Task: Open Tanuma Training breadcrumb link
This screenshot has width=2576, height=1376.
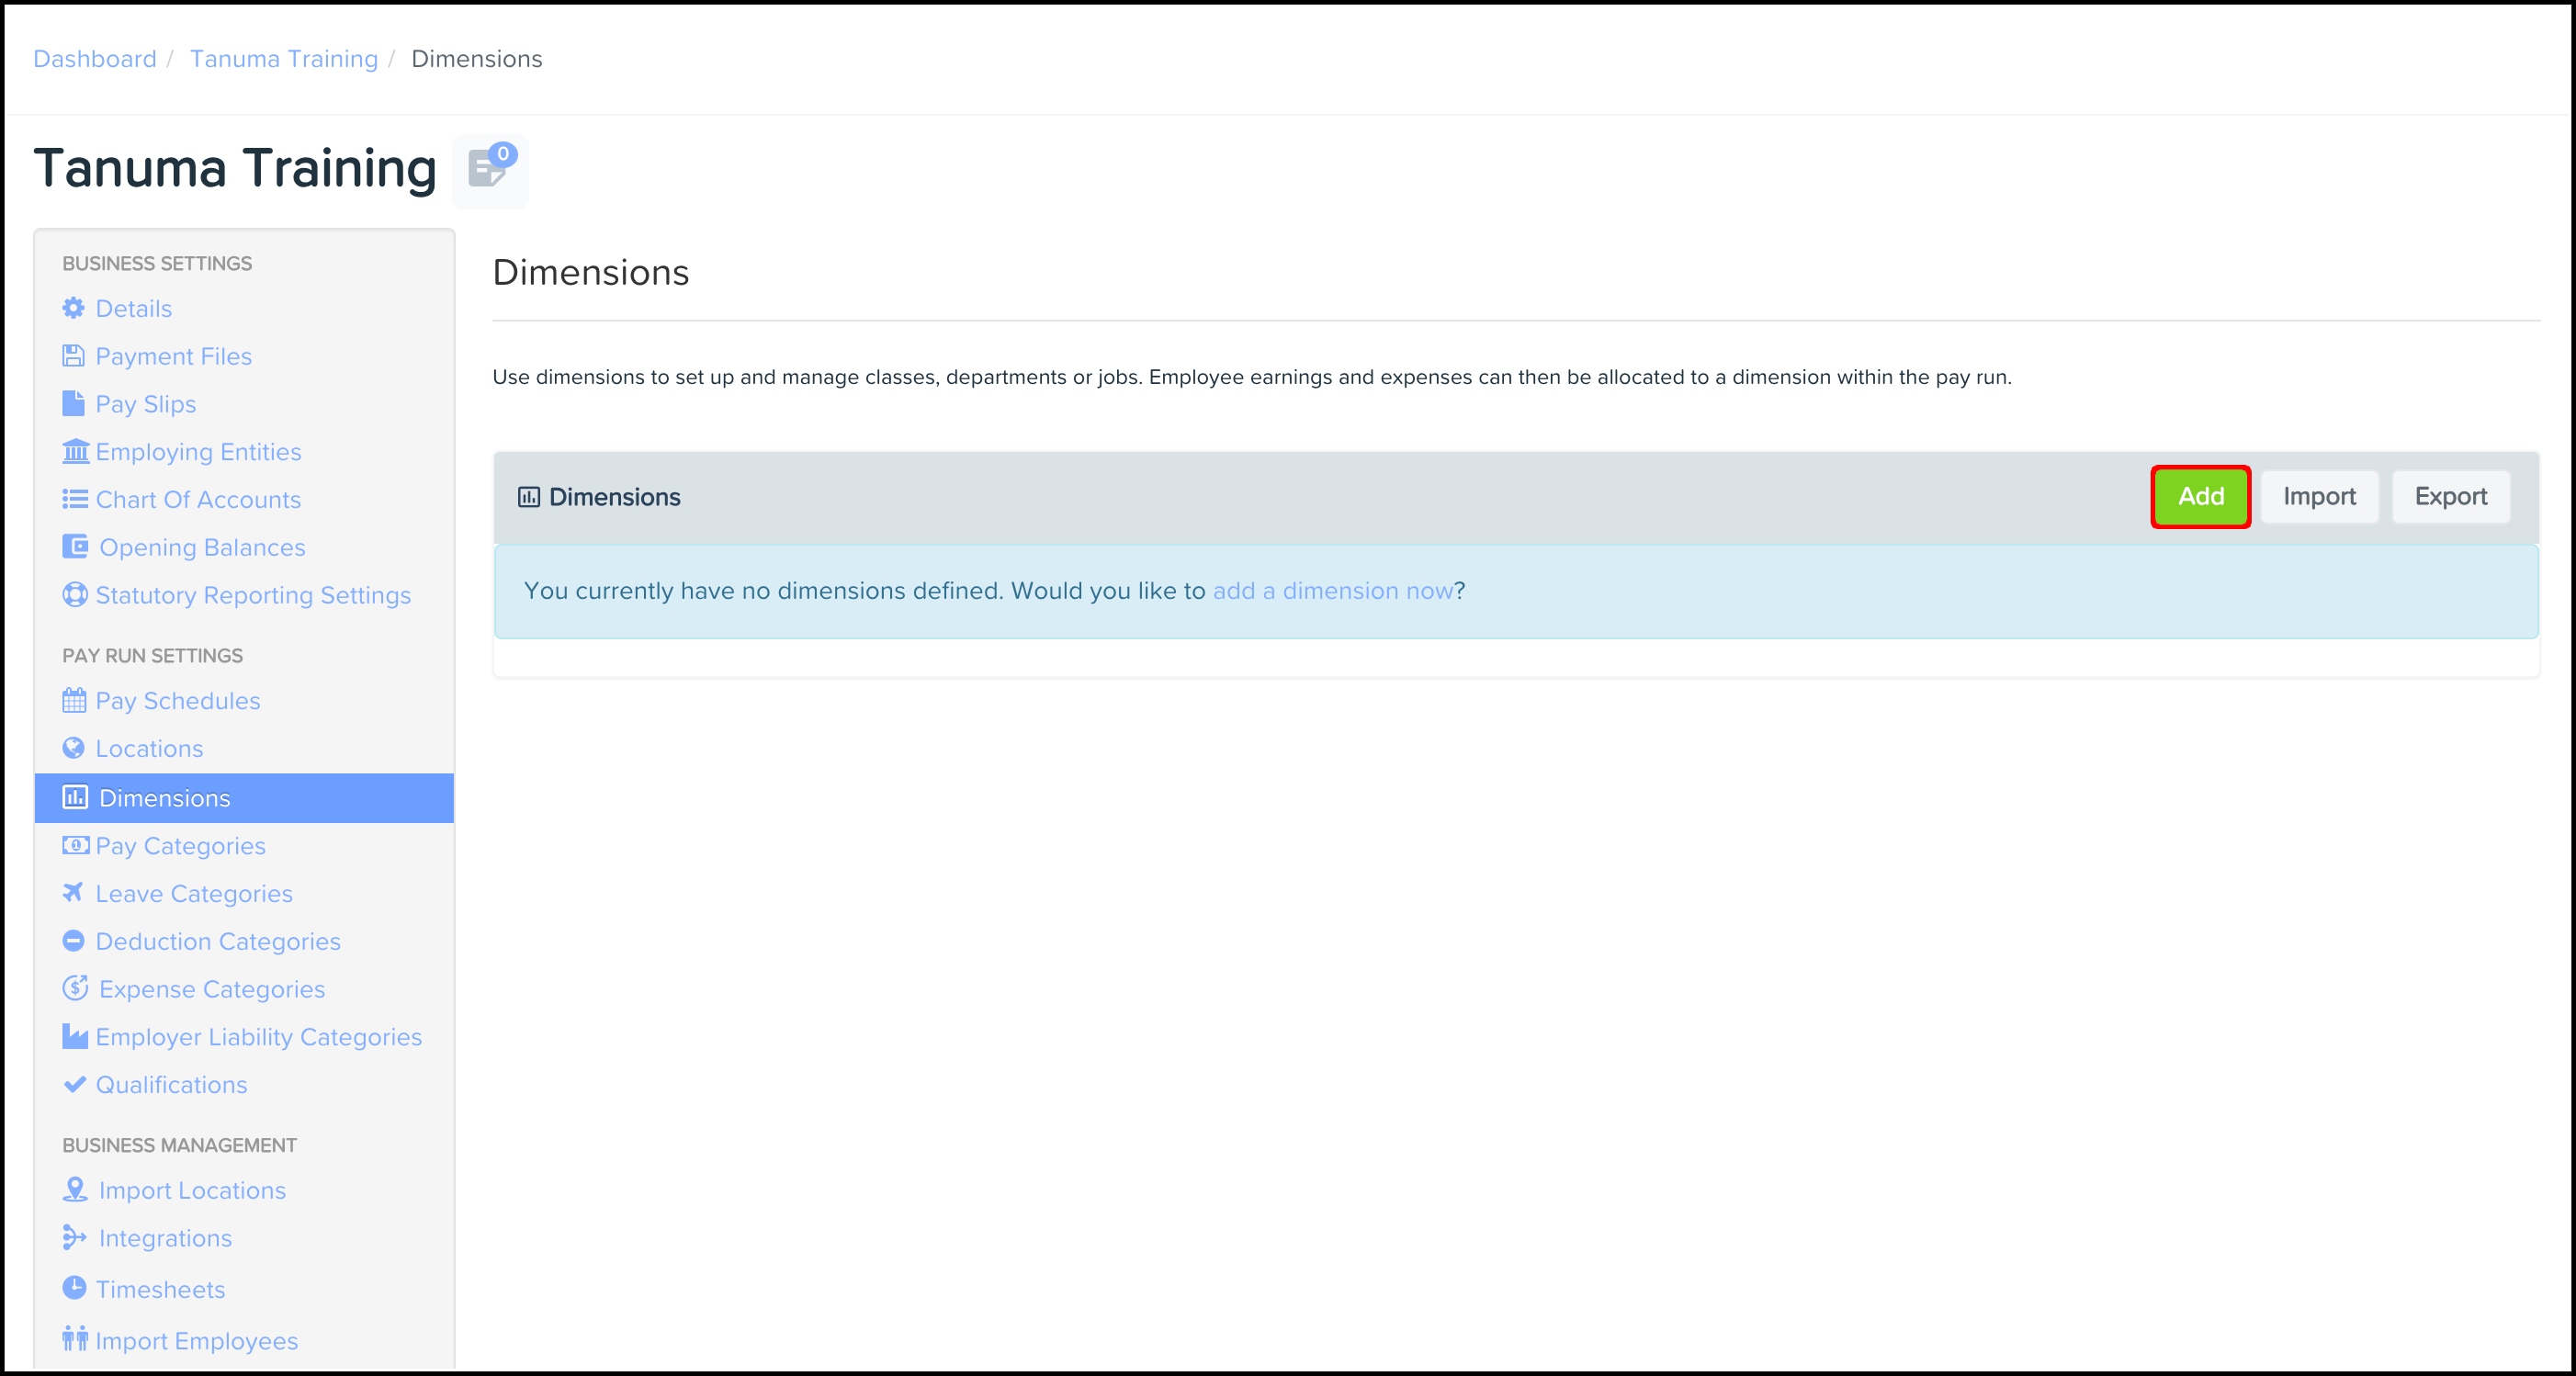Action: (284, 59)
